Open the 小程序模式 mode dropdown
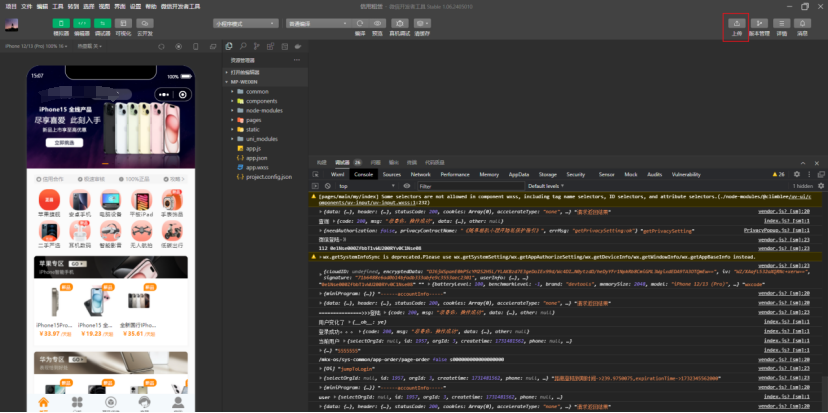Viewport: 828px width, 413px height. coord(246,23)
